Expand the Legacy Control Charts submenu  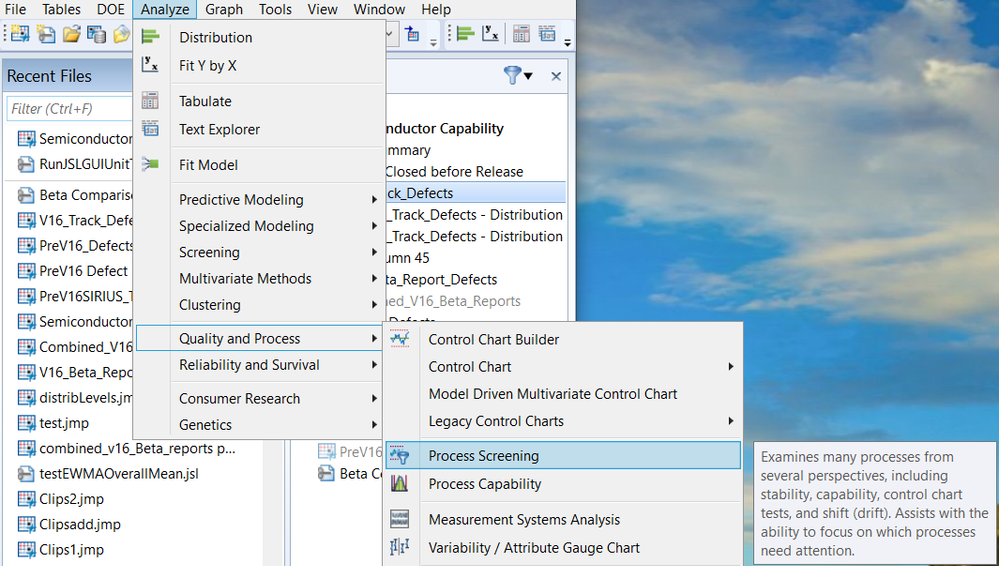[x=731, y=421]
